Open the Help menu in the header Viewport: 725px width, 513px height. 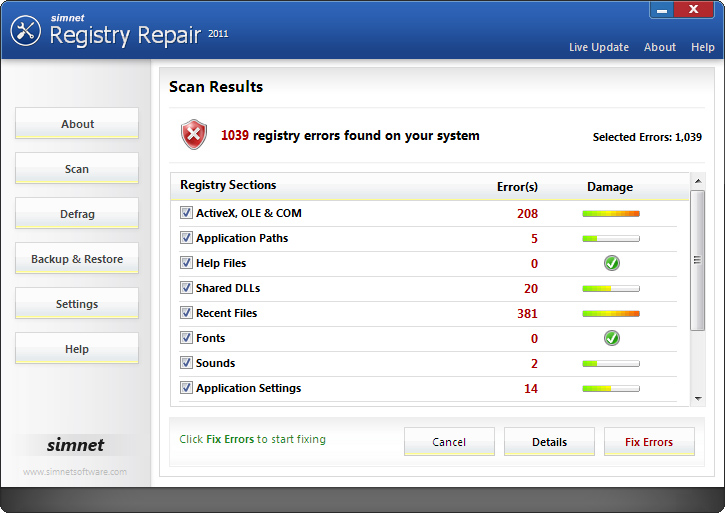702,47
